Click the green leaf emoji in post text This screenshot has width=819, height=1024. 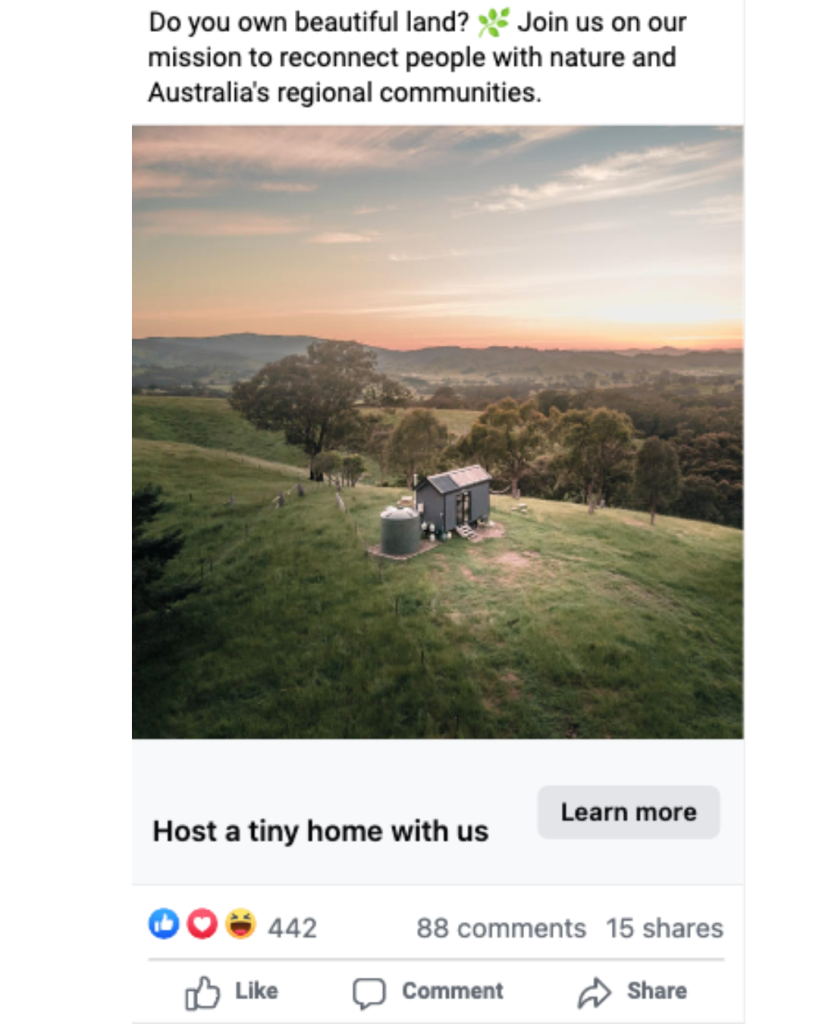coord(493,22)
